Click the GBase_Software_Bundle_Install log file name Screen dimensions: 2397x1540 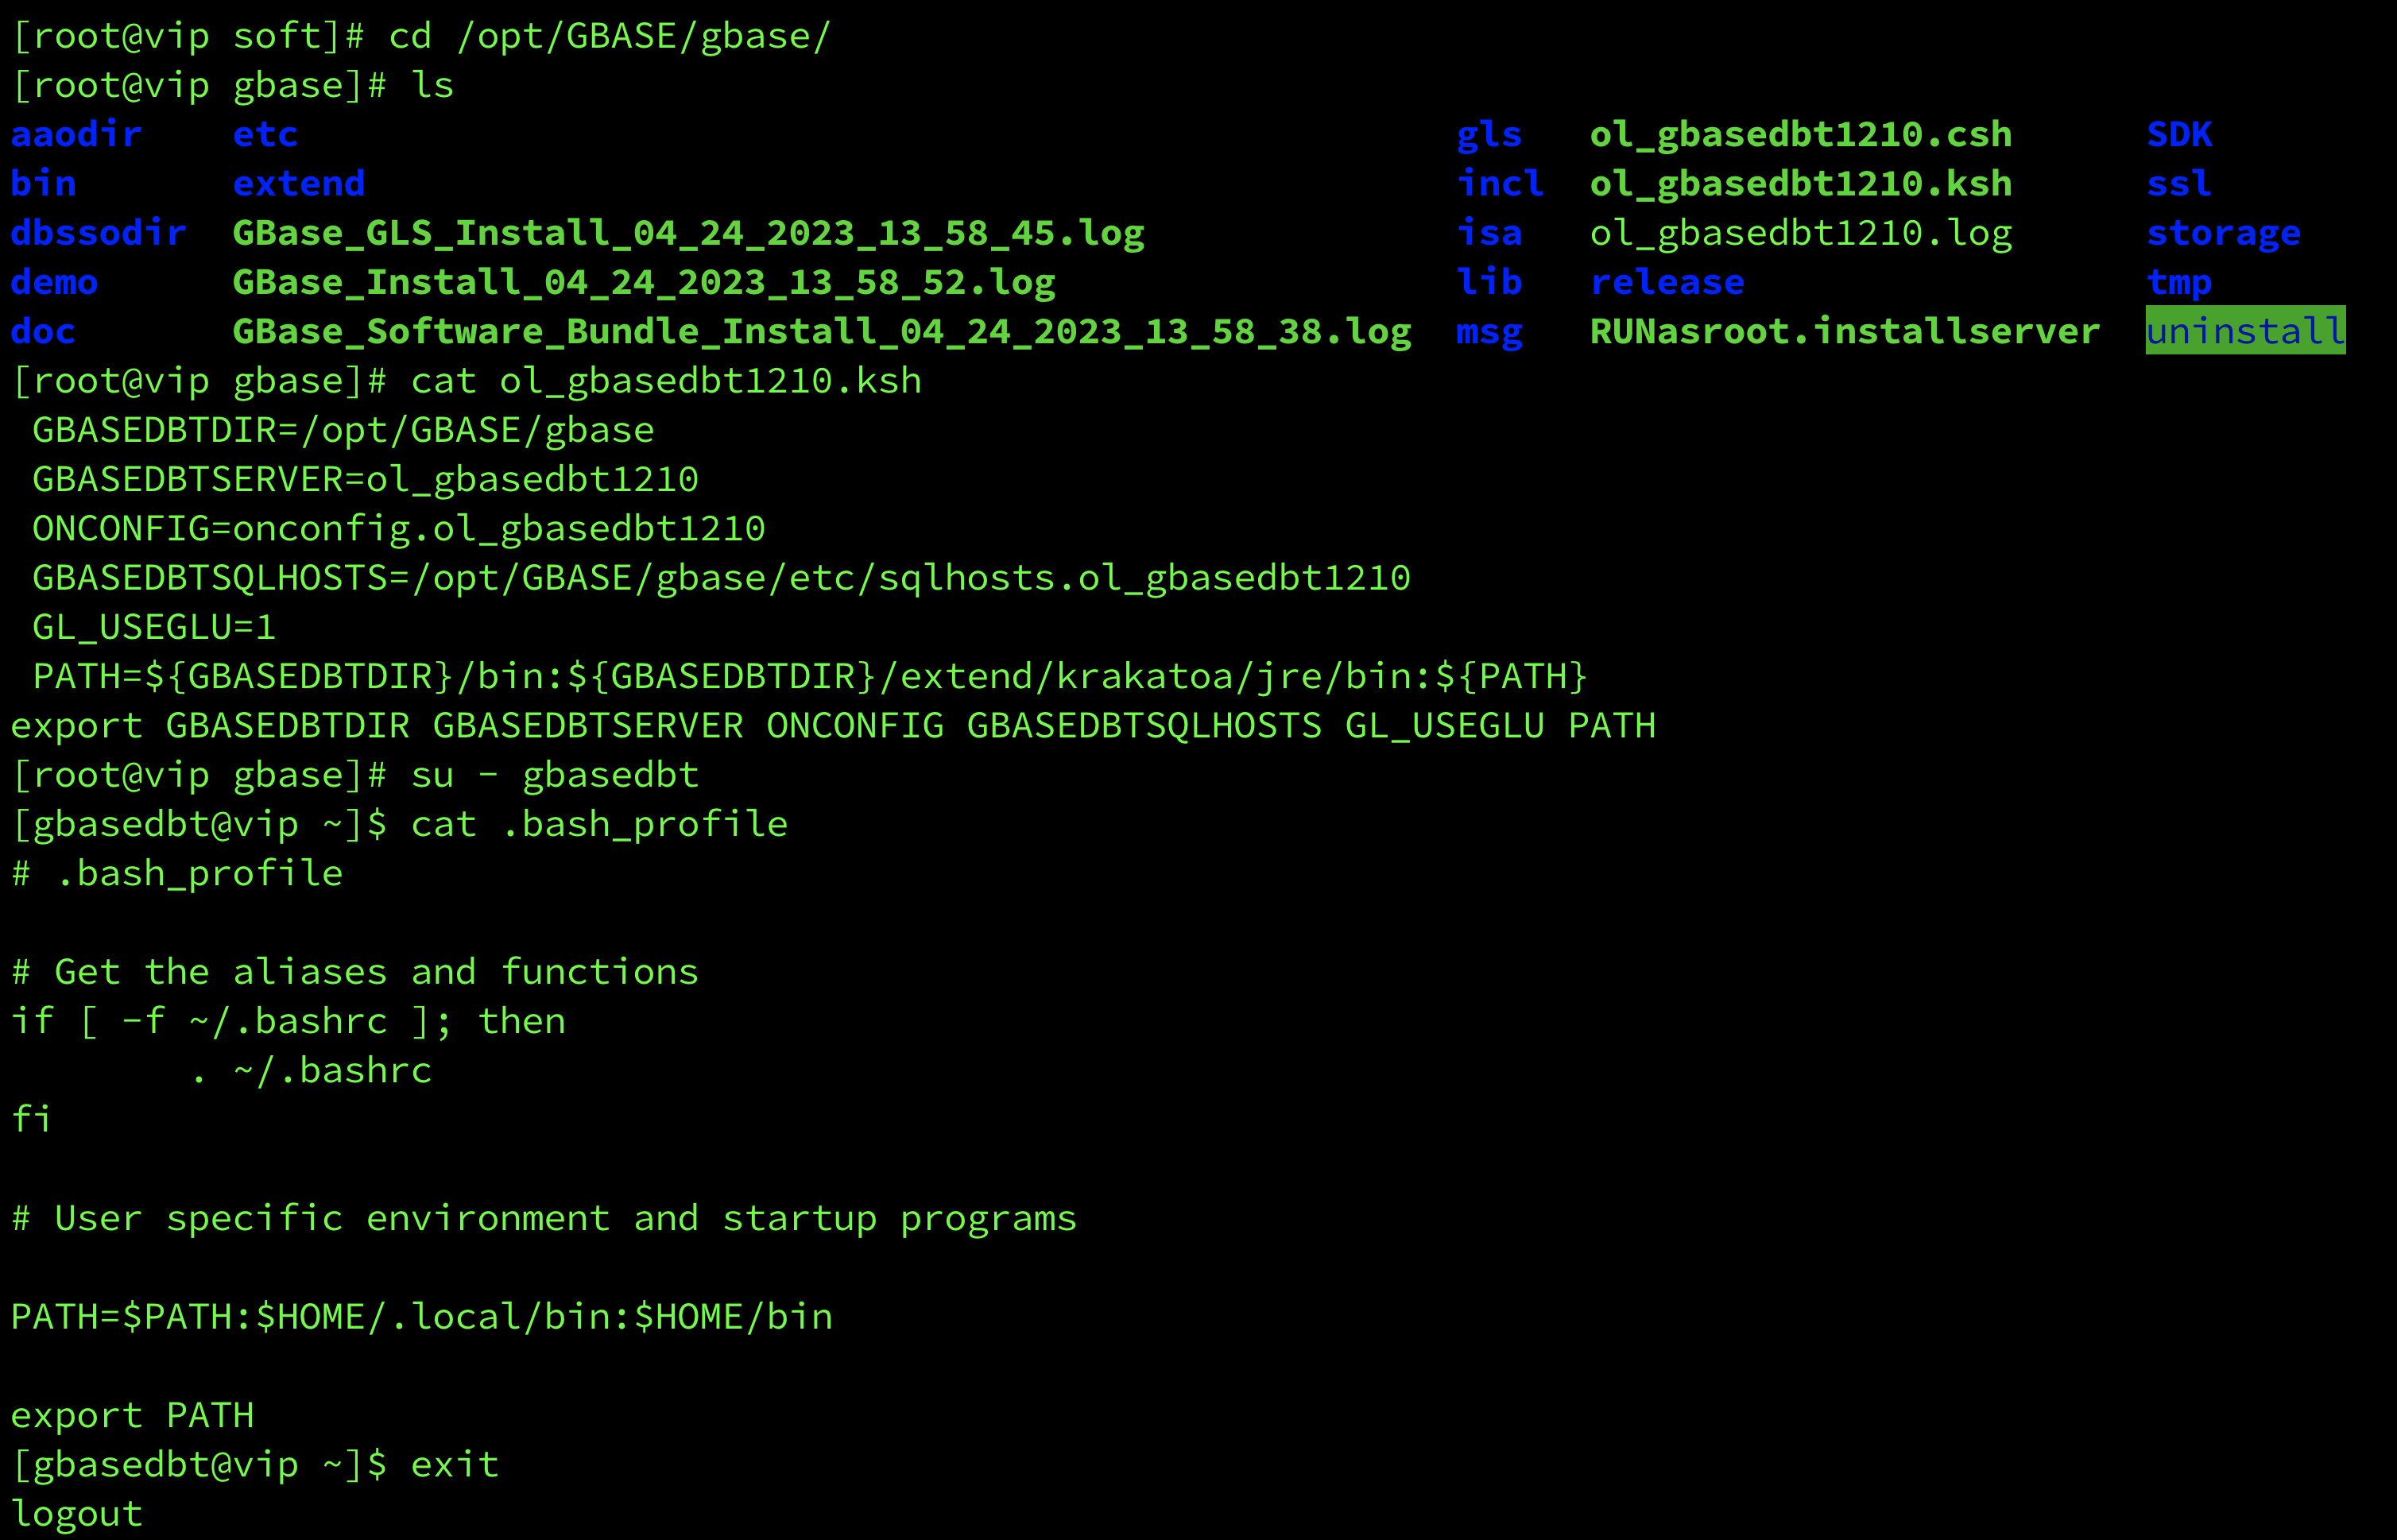822,331
